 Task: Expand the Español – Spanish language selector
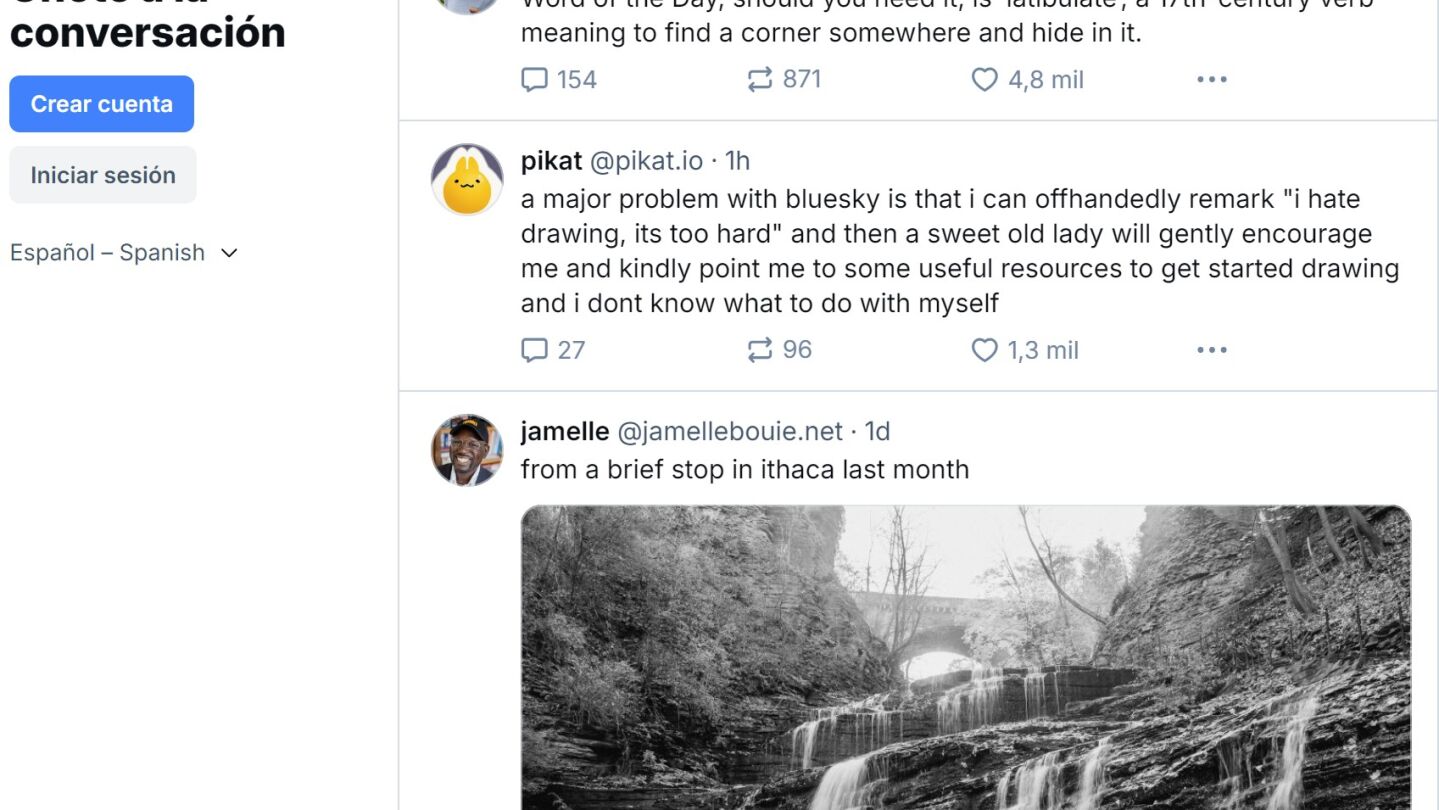(107, 253)
